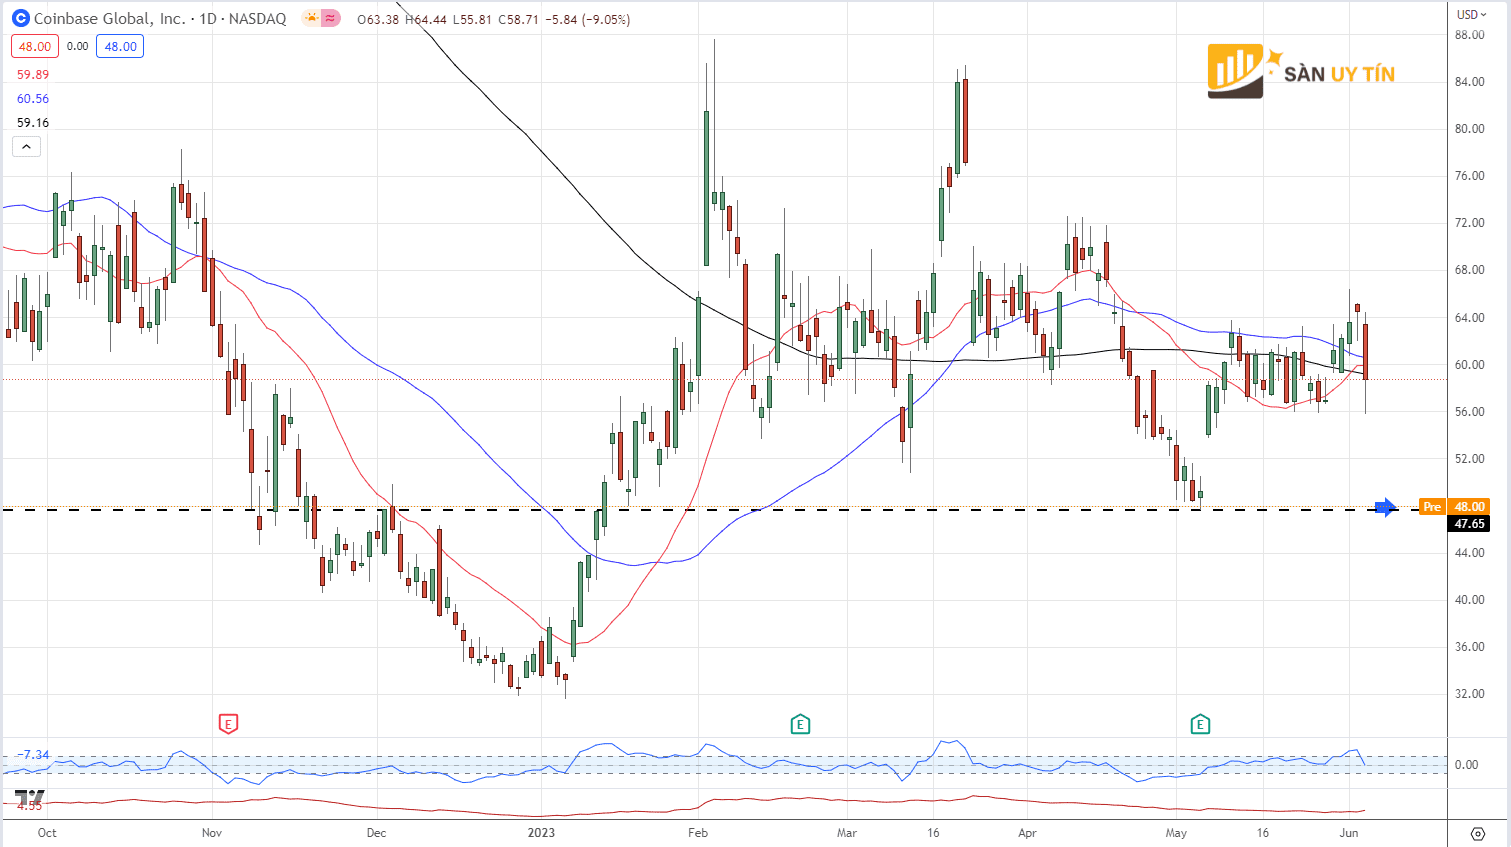Click the TradingView logo at bottom-left

(29, 797)
